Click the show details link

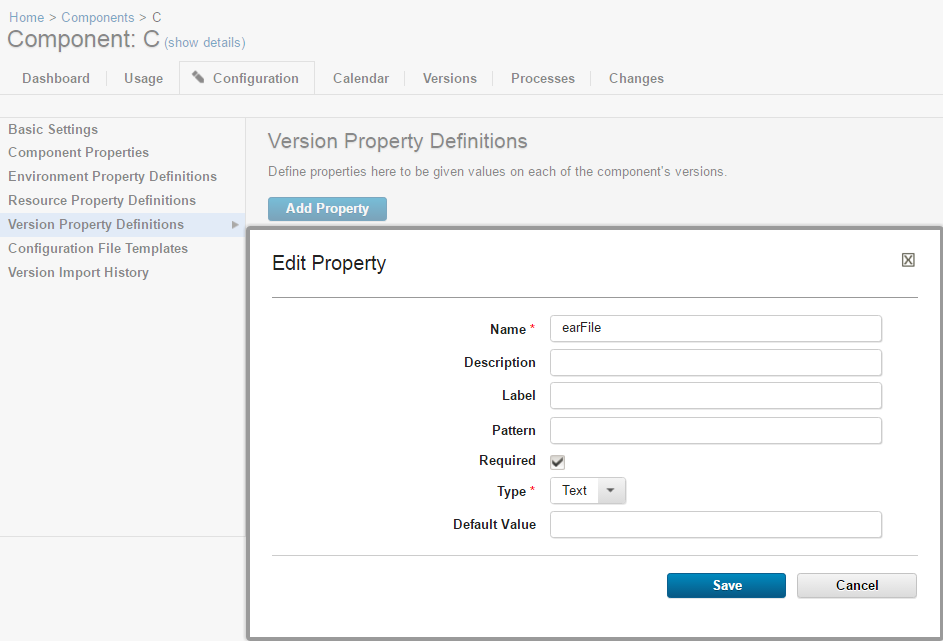(x=205, y=43)
